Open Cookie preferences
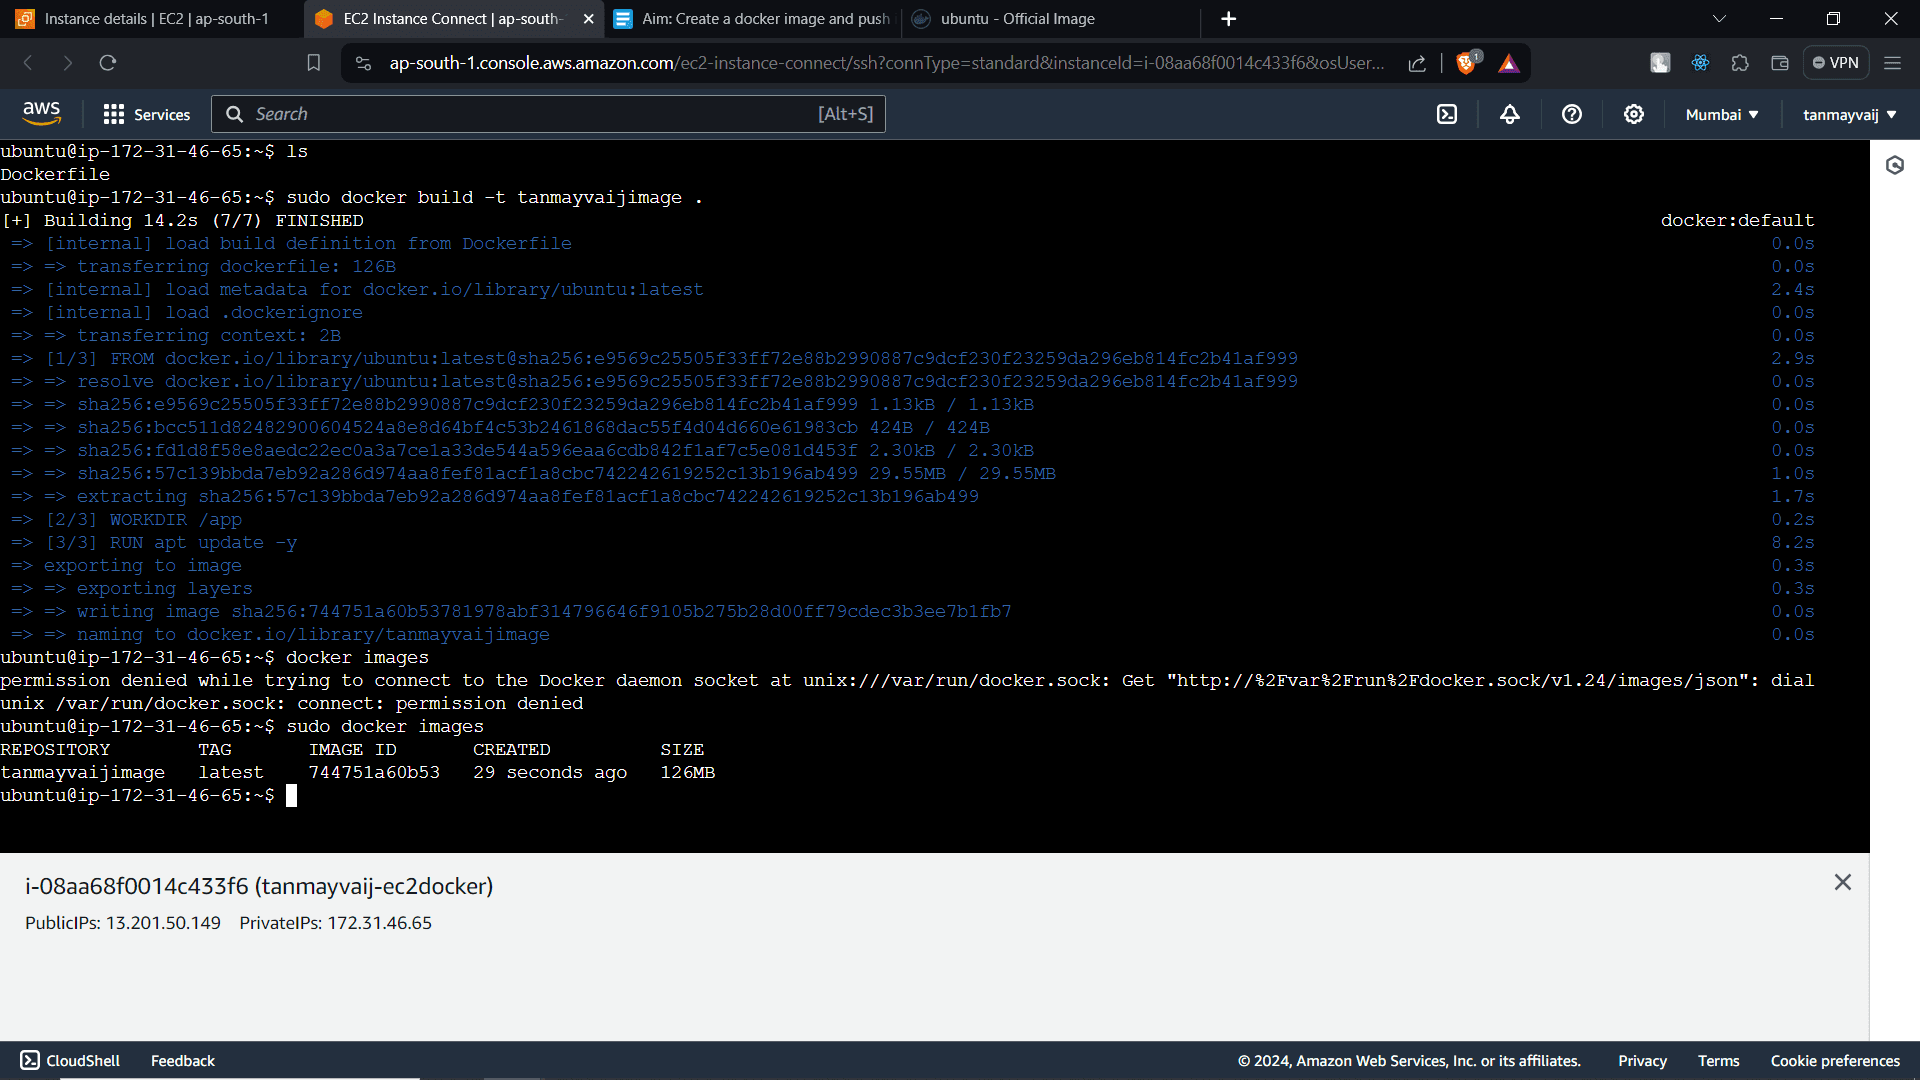 [x=1835, y=1060]
